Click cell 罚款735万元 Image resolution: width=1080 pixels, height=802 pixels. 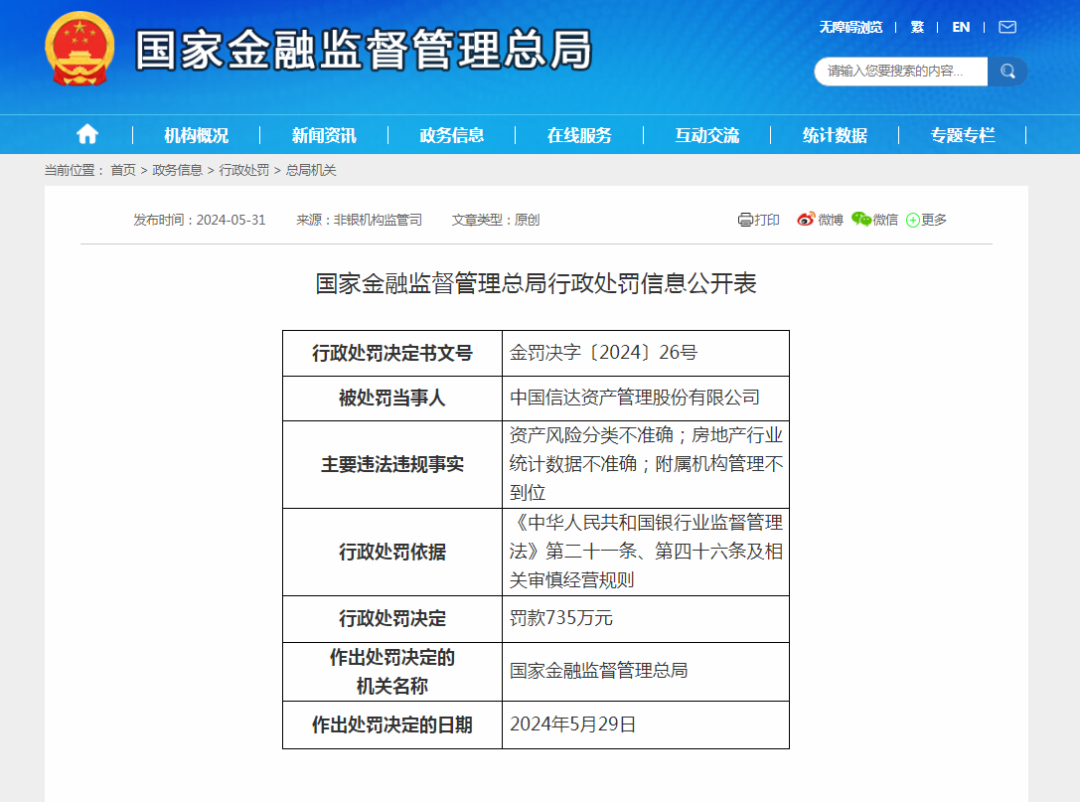click(x=645, y=619)
